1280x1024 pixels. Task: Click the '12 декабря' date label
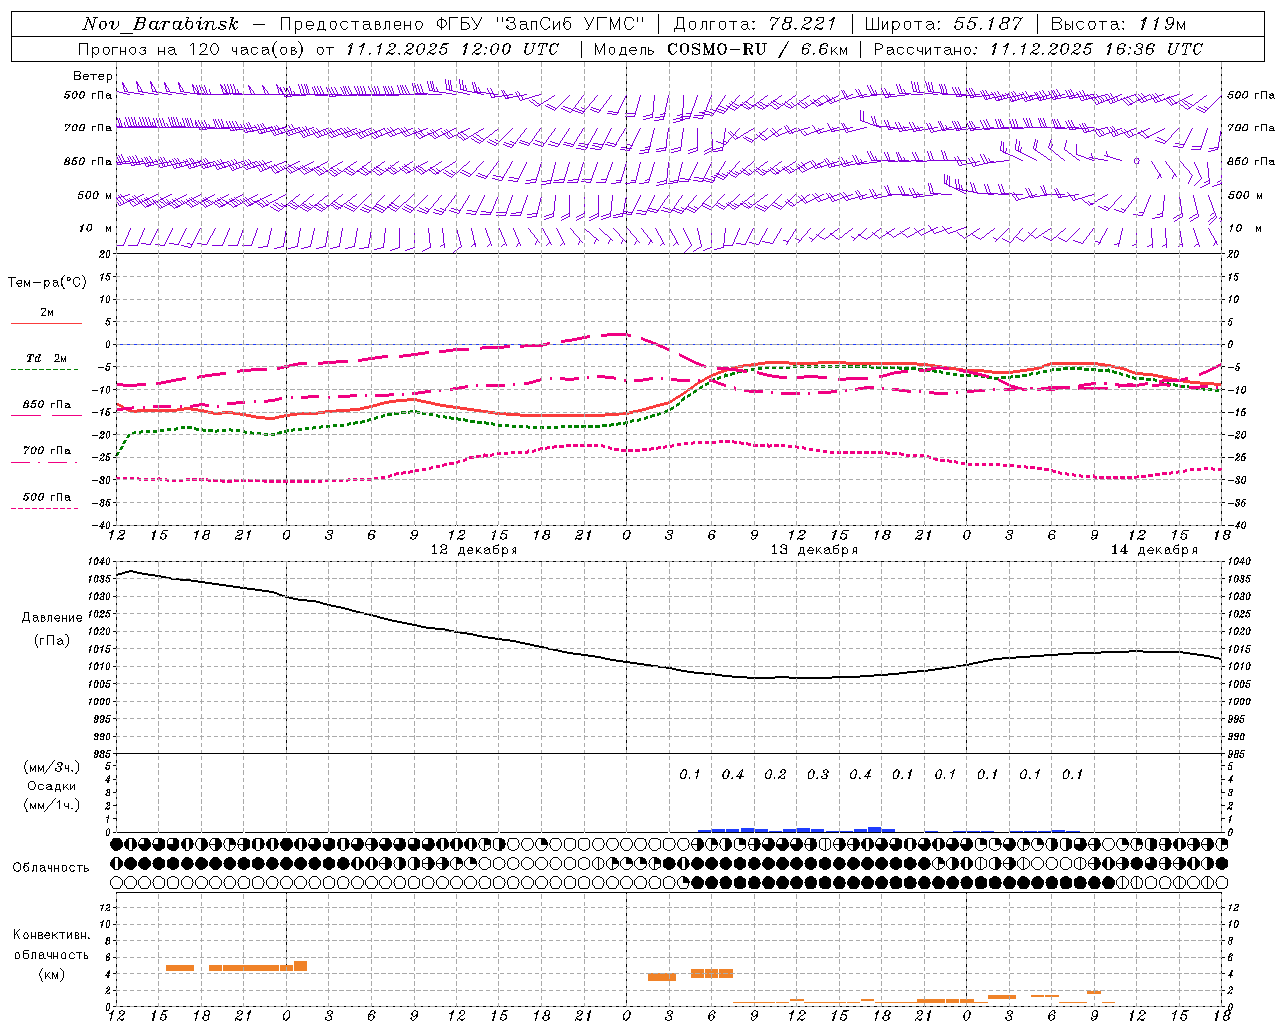tap(474, 550)
